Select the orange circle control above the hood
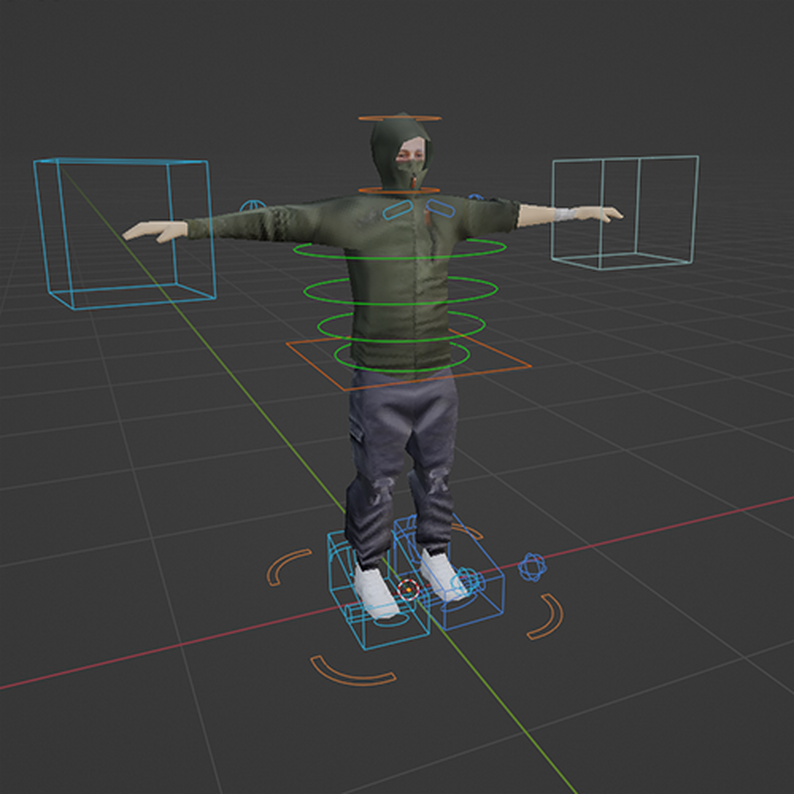 click(x=400, y=118)
